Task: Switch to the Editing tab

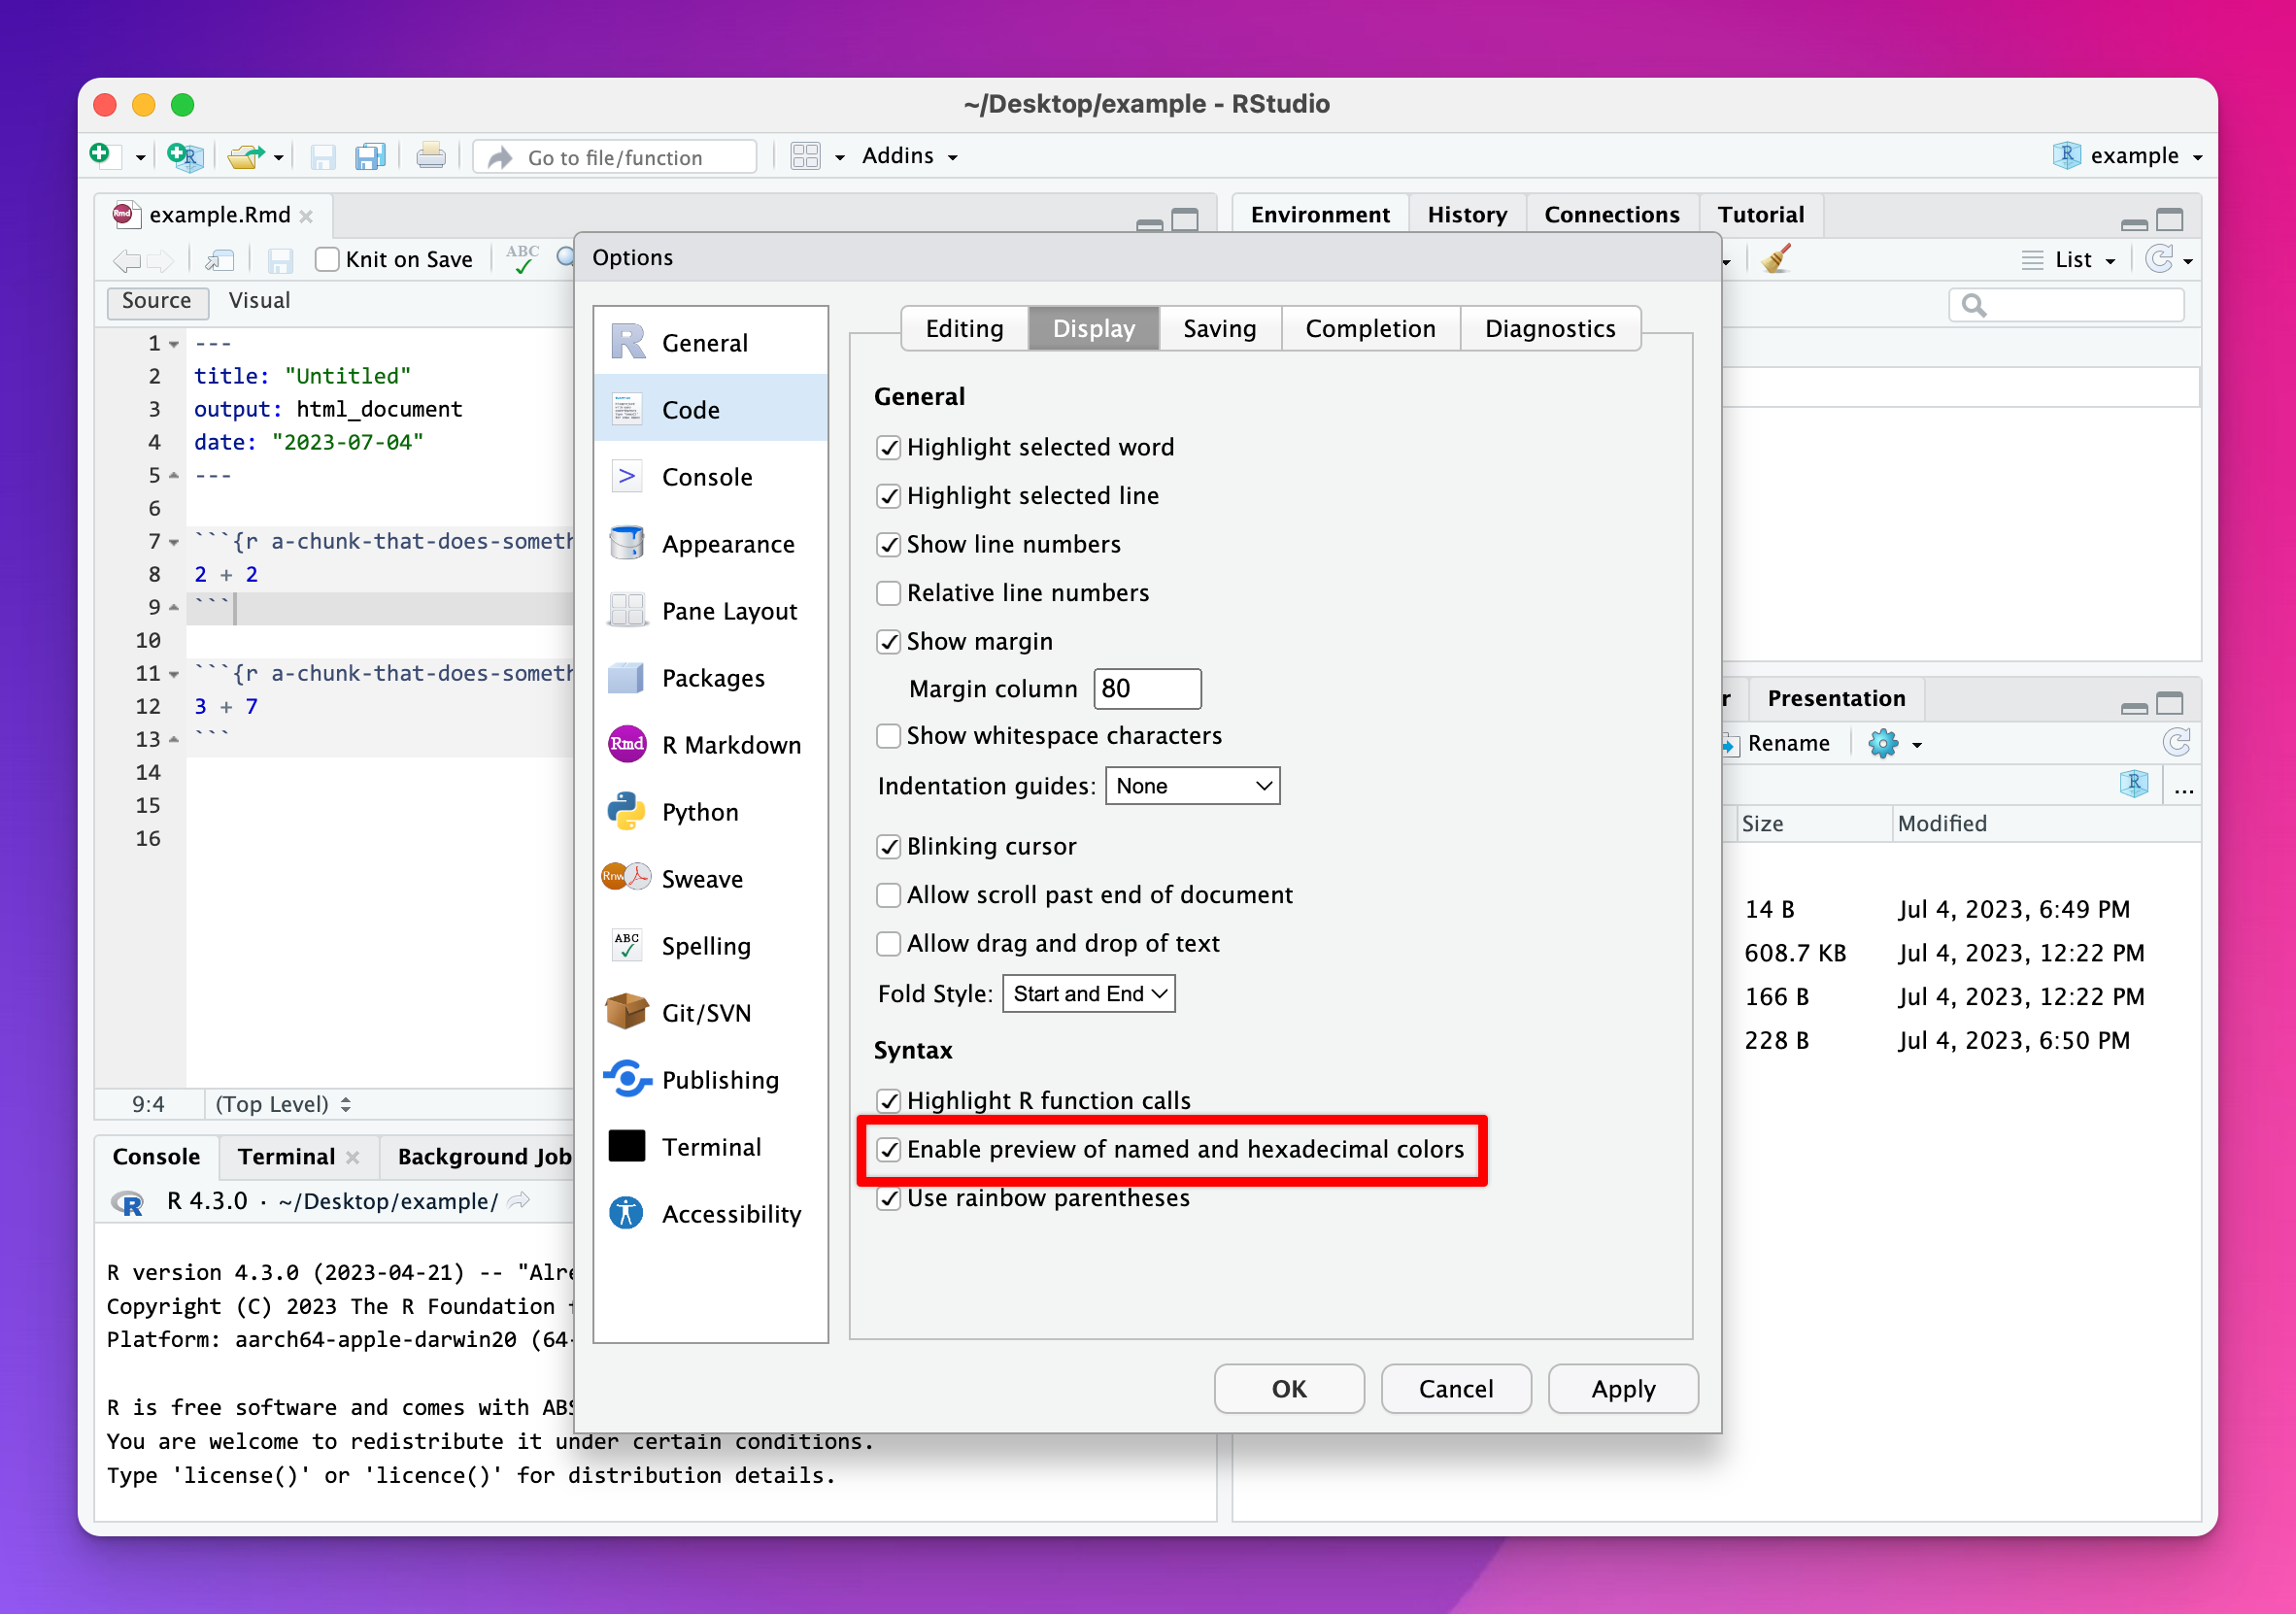Action: (964, 329)
